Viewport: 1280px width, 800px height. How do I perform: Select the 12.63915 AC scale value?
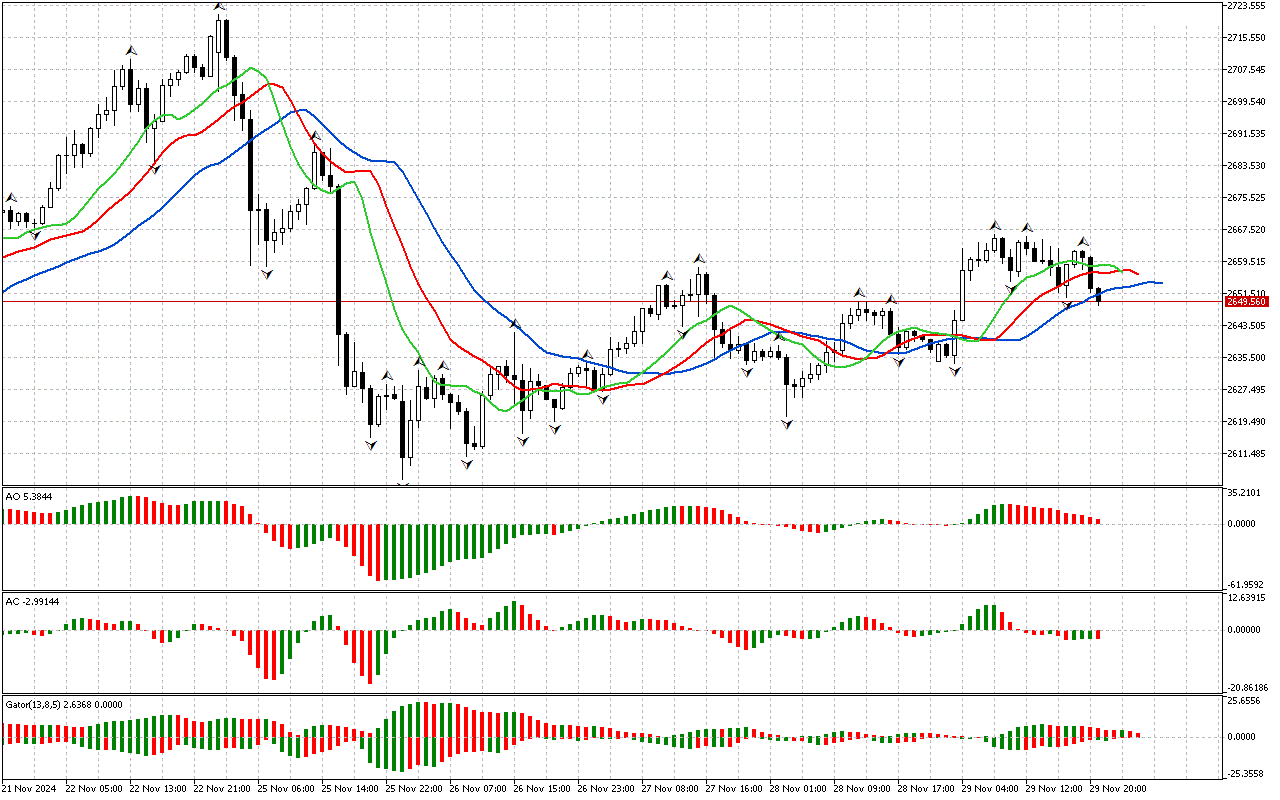point(1246,599)
